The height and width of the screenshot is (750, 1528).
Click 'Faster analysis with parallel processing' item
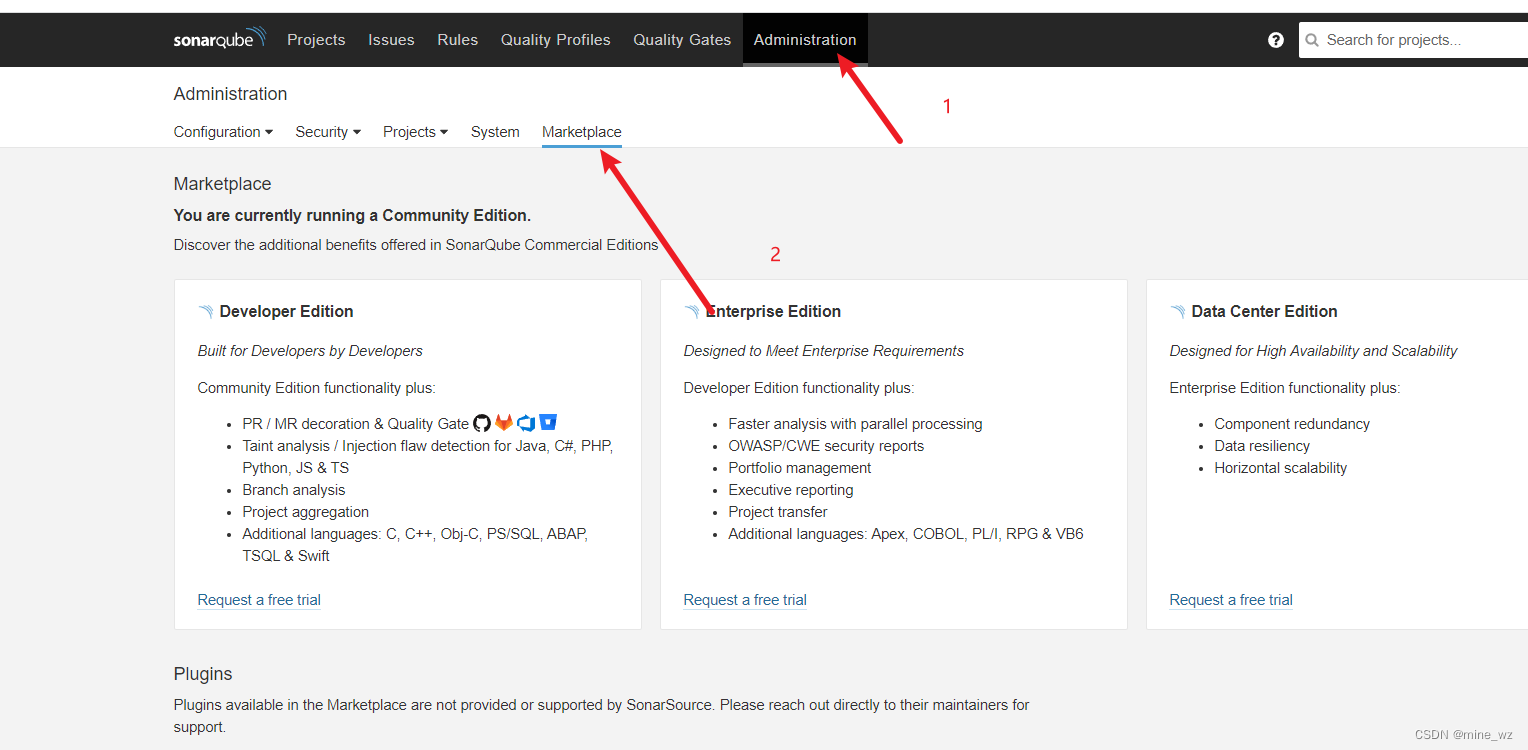click(855, 424)
